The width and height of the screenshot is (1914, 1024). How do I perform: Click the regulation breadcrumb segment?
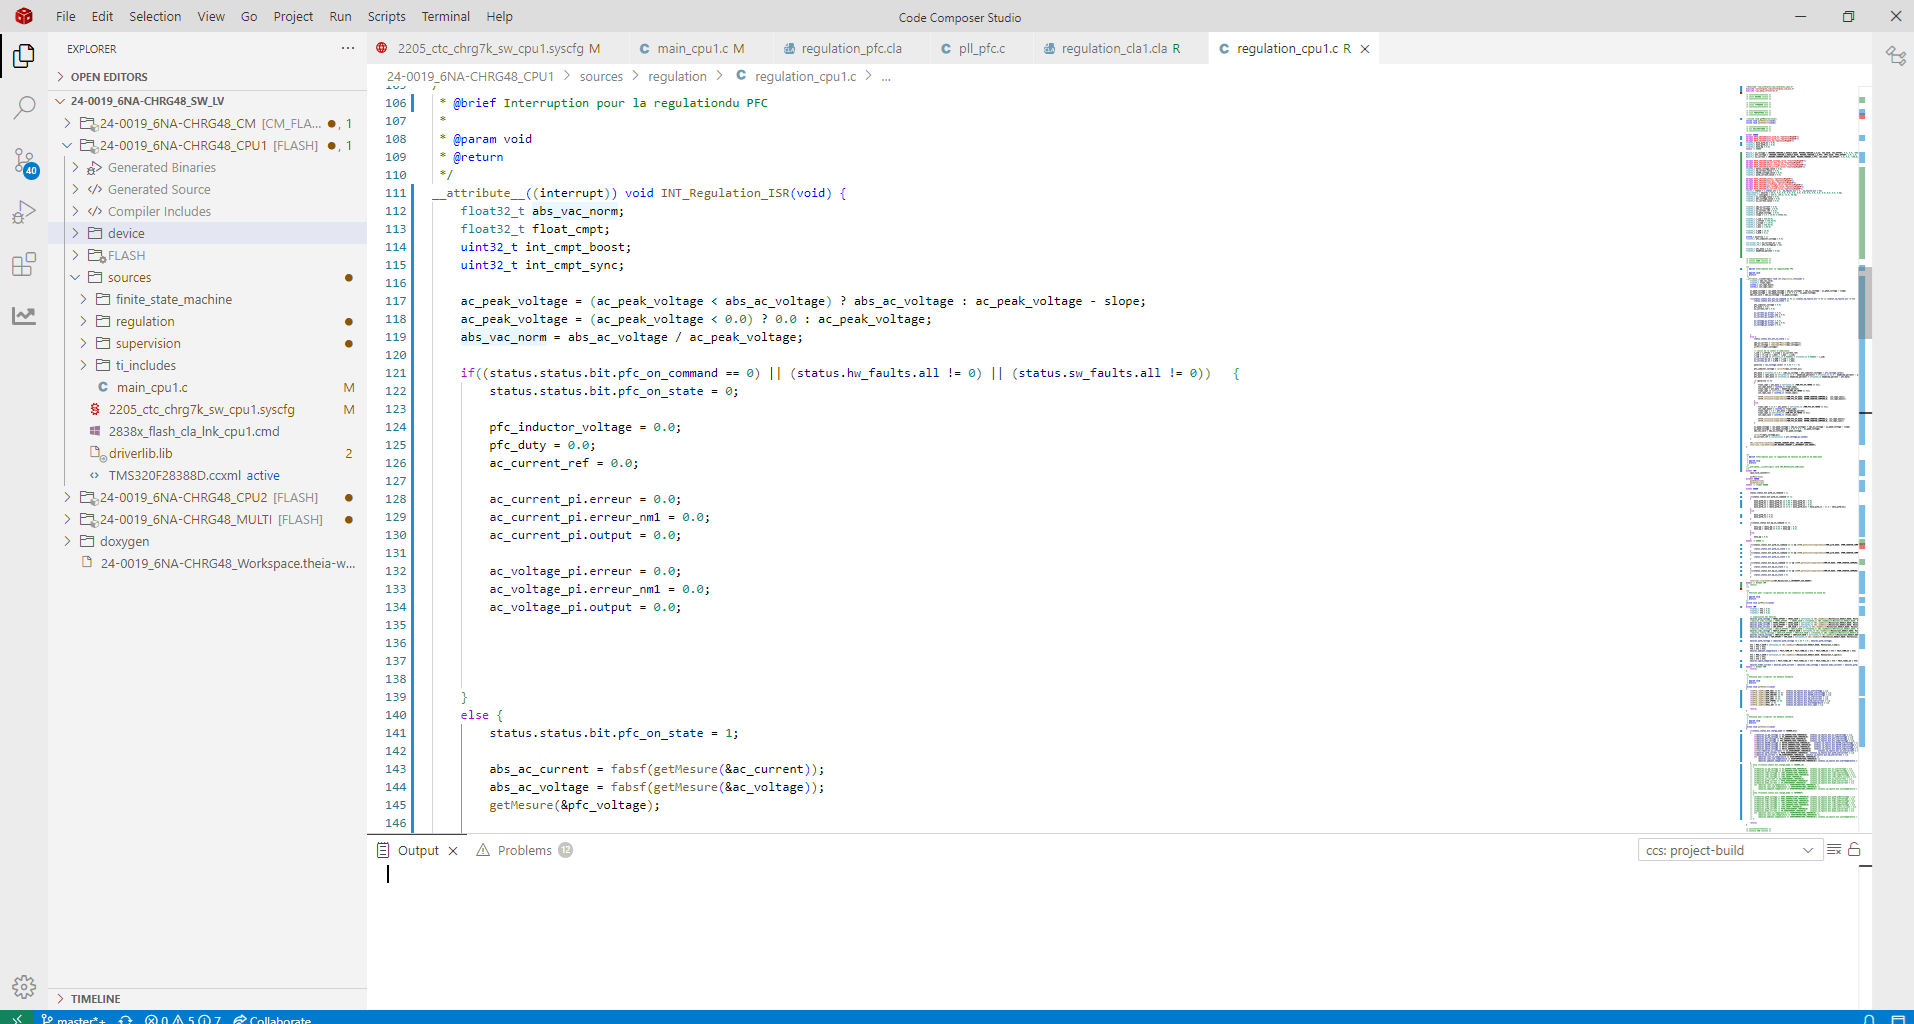click(x=677, y=76)
